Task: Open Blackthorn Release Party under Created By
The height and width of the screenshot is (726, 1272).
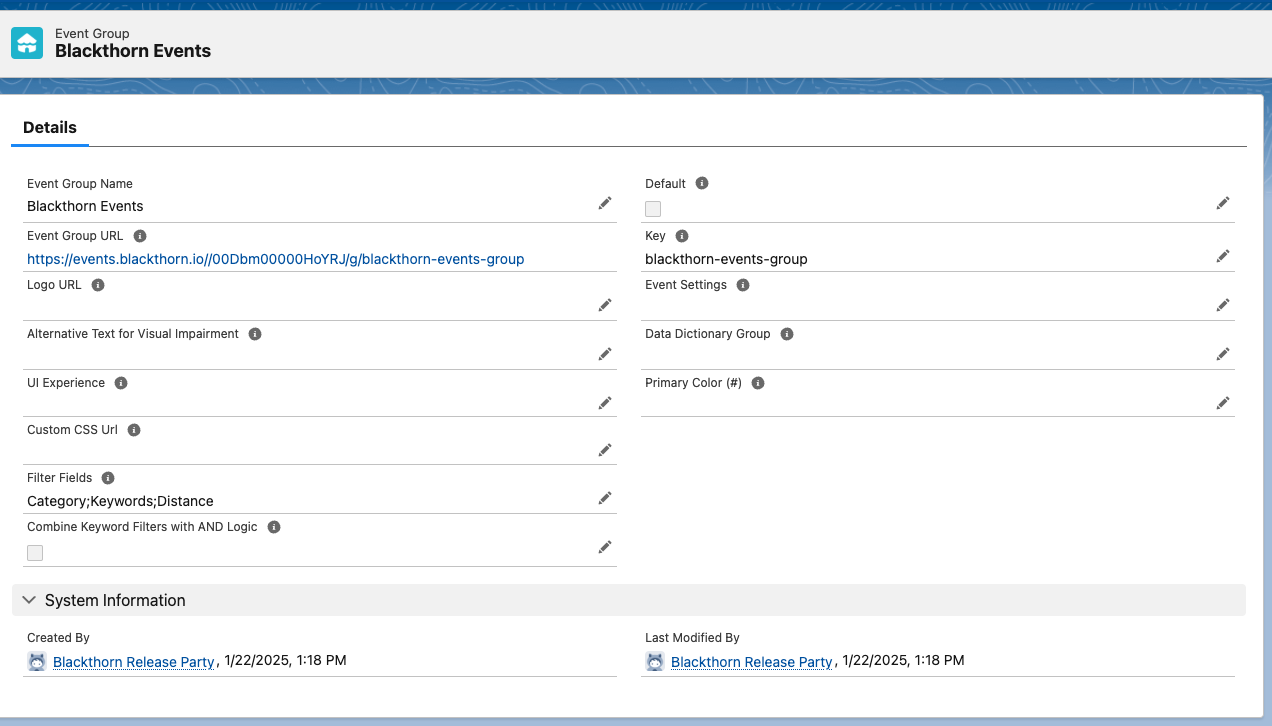Action: click(x=134, y=662)
